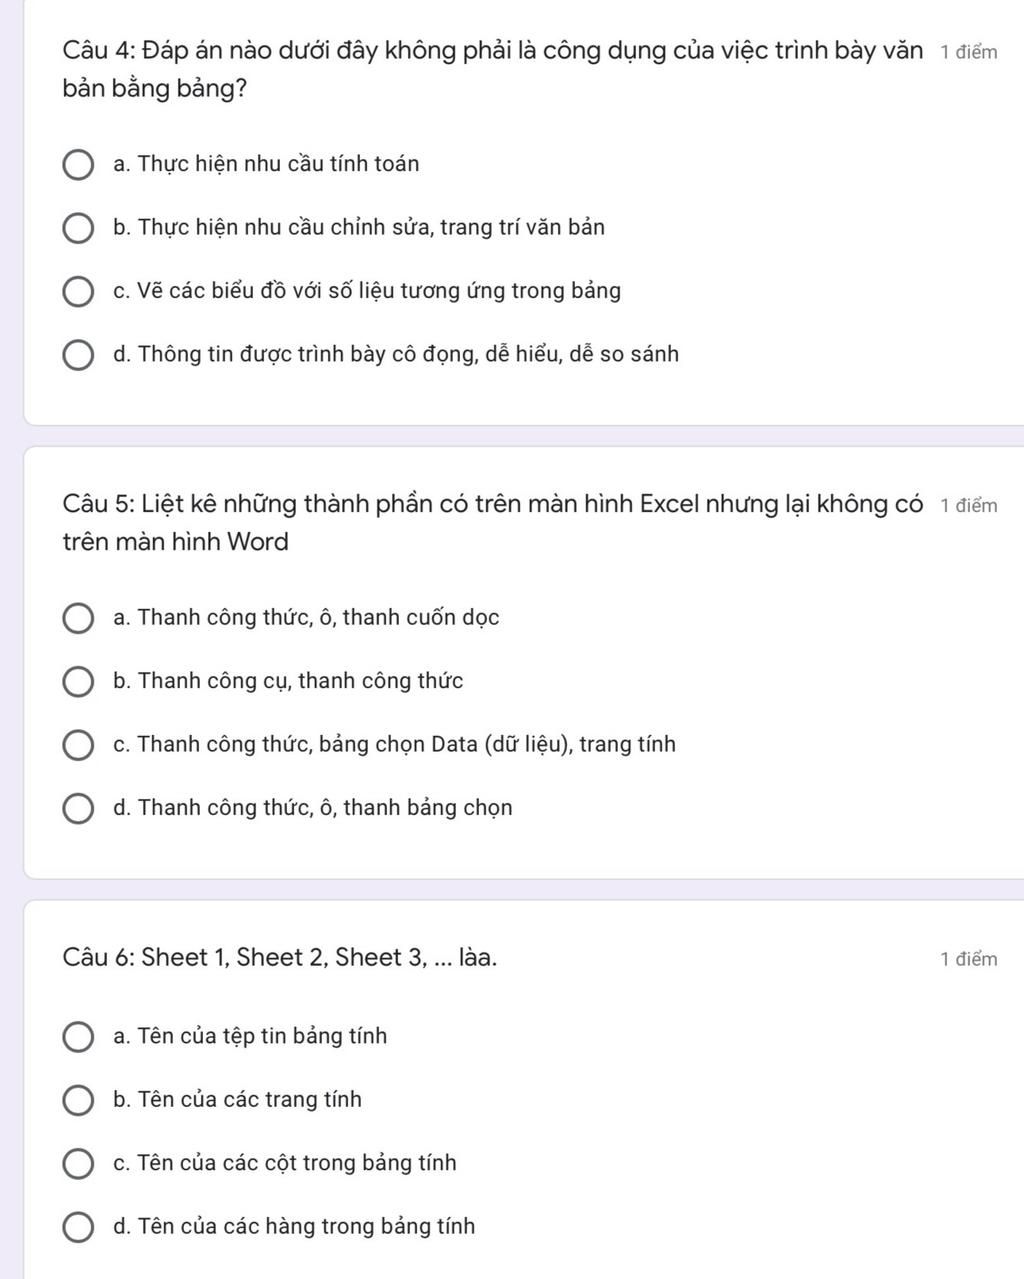This screenshot has width=1024, height=1279.
Task: Choose 'Thanh công thức, ô, thanh bảng chọn'
Action: tap(79, 808)
